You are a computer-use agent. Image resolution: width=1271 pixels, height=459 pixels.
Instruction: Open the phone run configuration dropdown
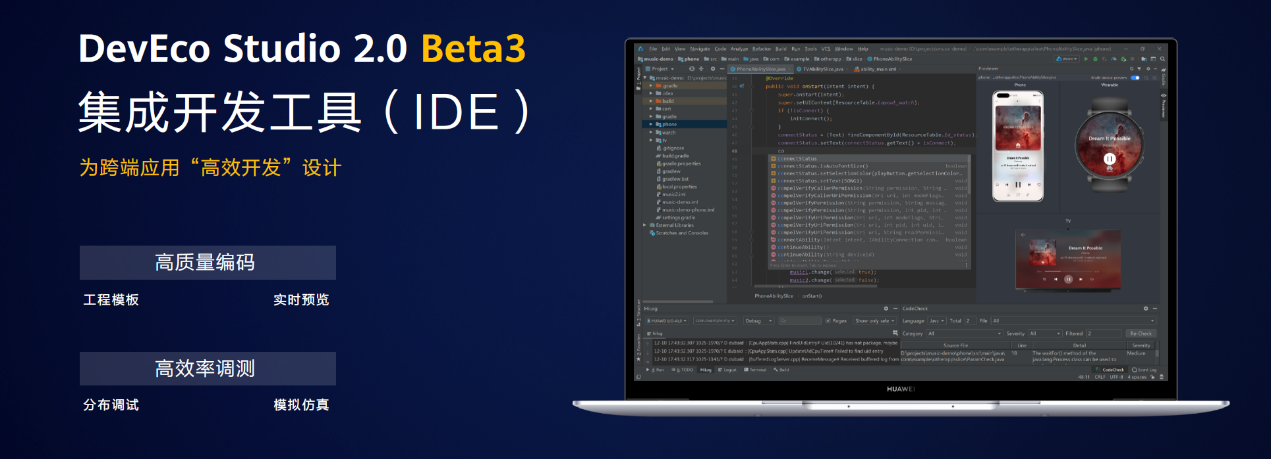[1066, 59]
